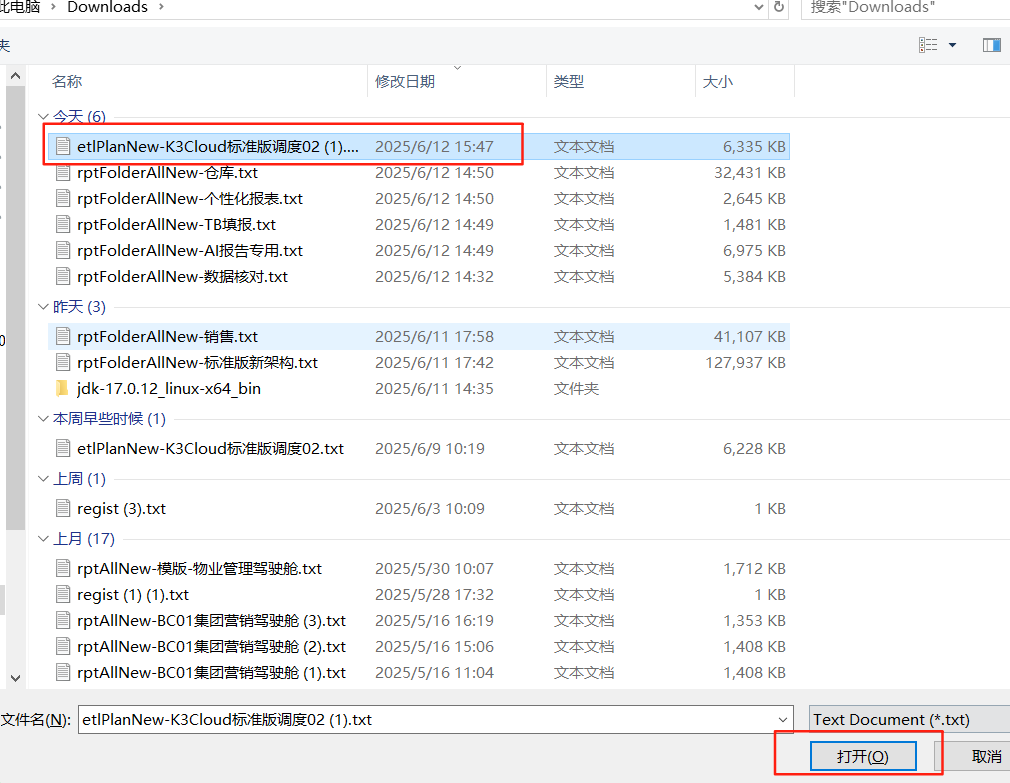Select file name rptFolderAllNew-销售.txt
This screenshot has width=1010, height=783.
(x=167, y=336)
